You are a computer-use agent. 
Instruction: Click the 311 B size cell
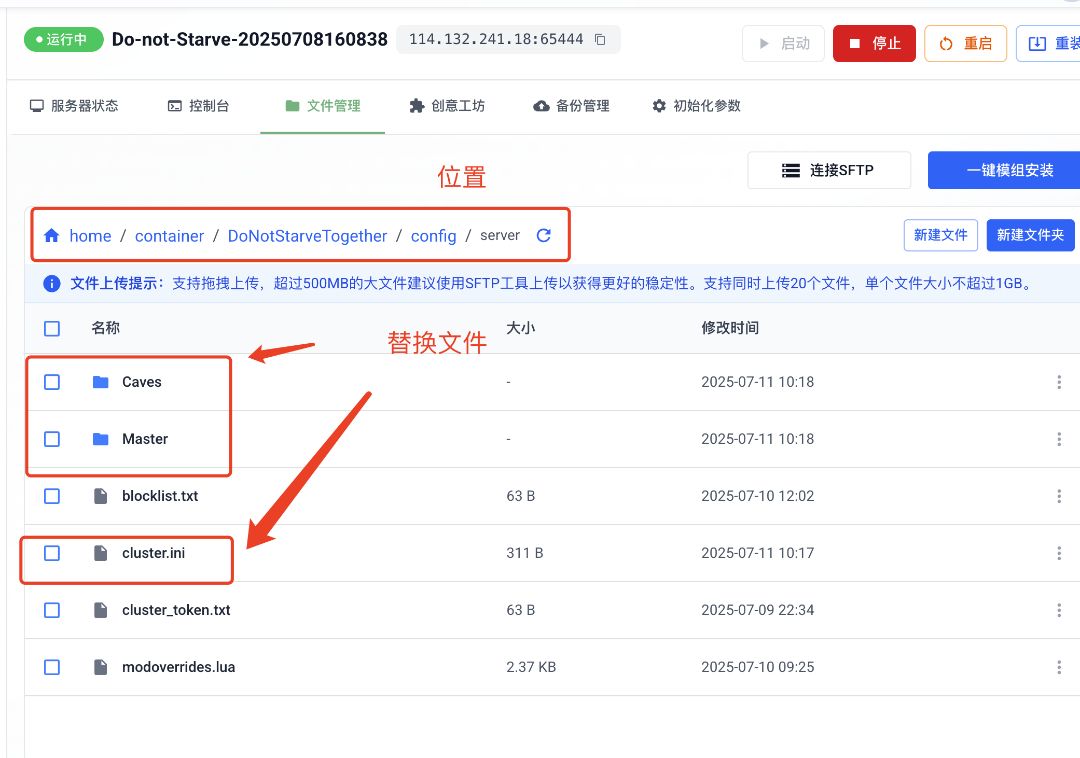coord(525,553)
